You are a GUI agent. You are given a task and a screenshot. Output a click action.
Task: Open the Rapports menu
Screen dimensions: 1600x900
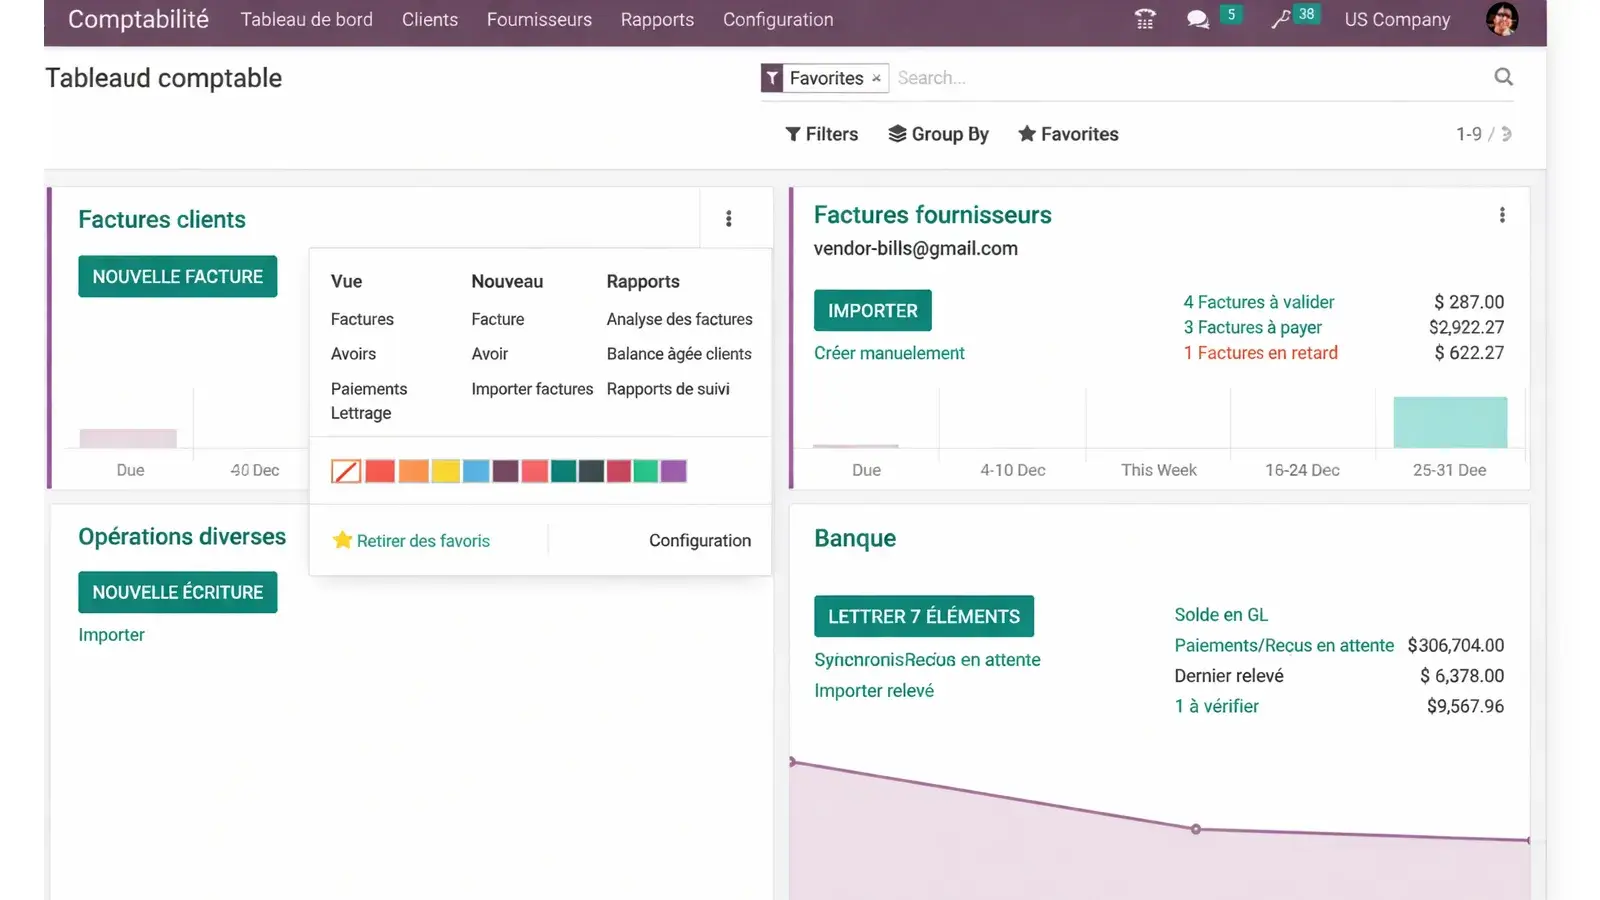[657, 19]
